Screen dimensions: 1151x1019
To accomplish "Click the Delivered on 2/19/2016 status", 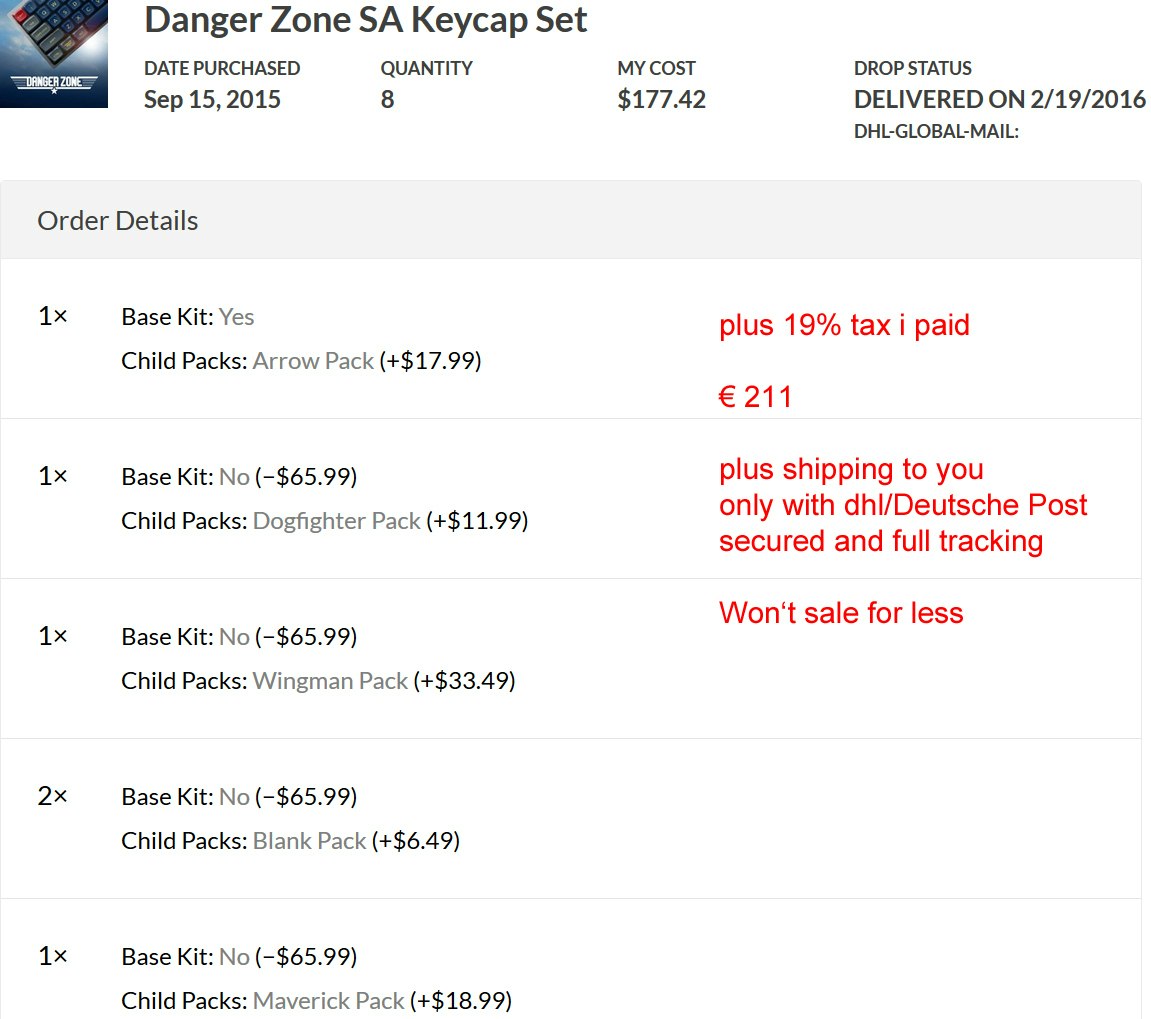I will point(999,100).
